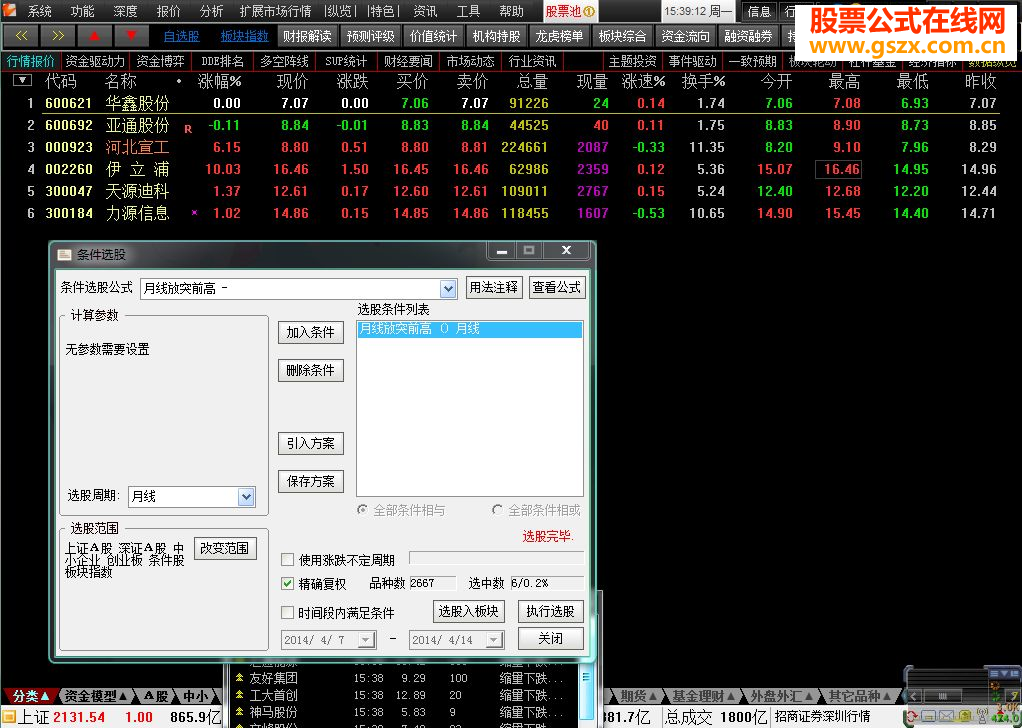Click the red up triangle toolbar button
This screenshot has width=1022, height=728.
tap(95, 36)
